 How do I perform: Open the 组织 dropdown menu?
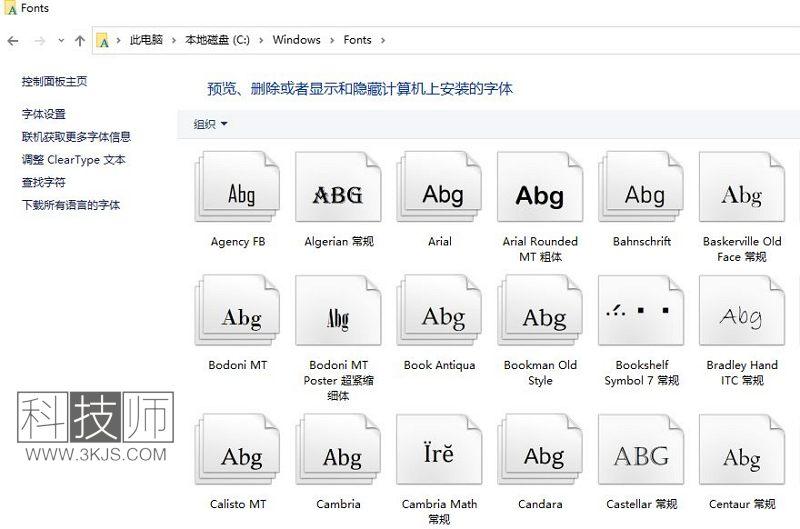coord(210,124)
